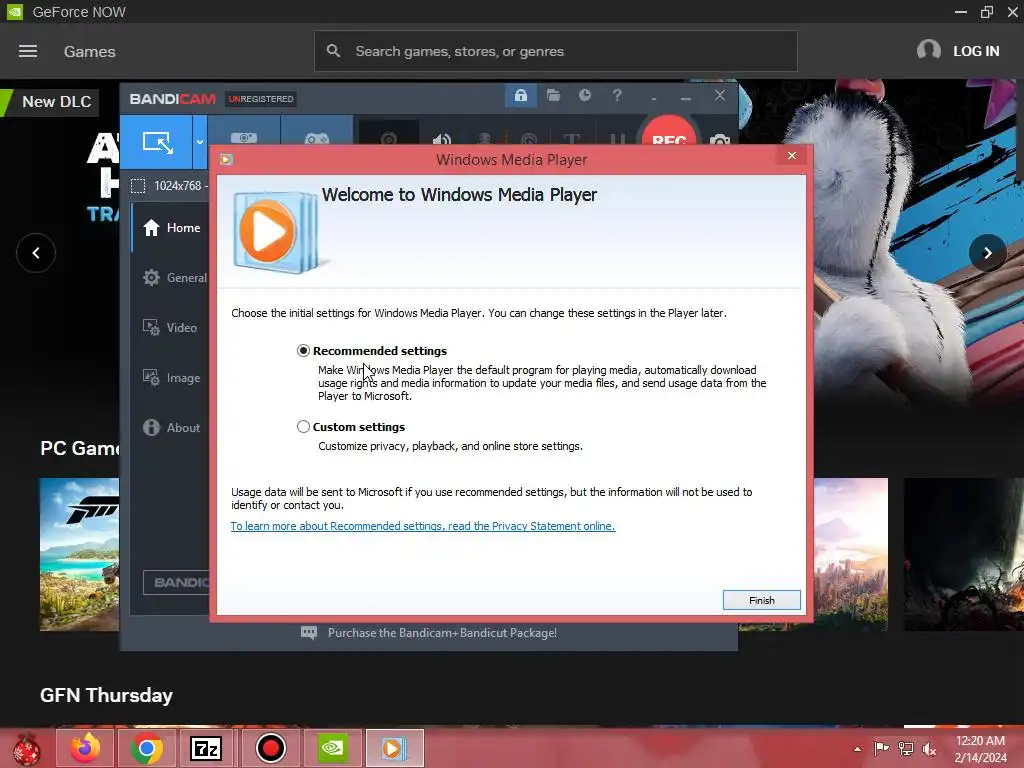This screenshot has height=768, width=1024.
Task: Open Bandicam General tab
Action: [x=174, y=278]
